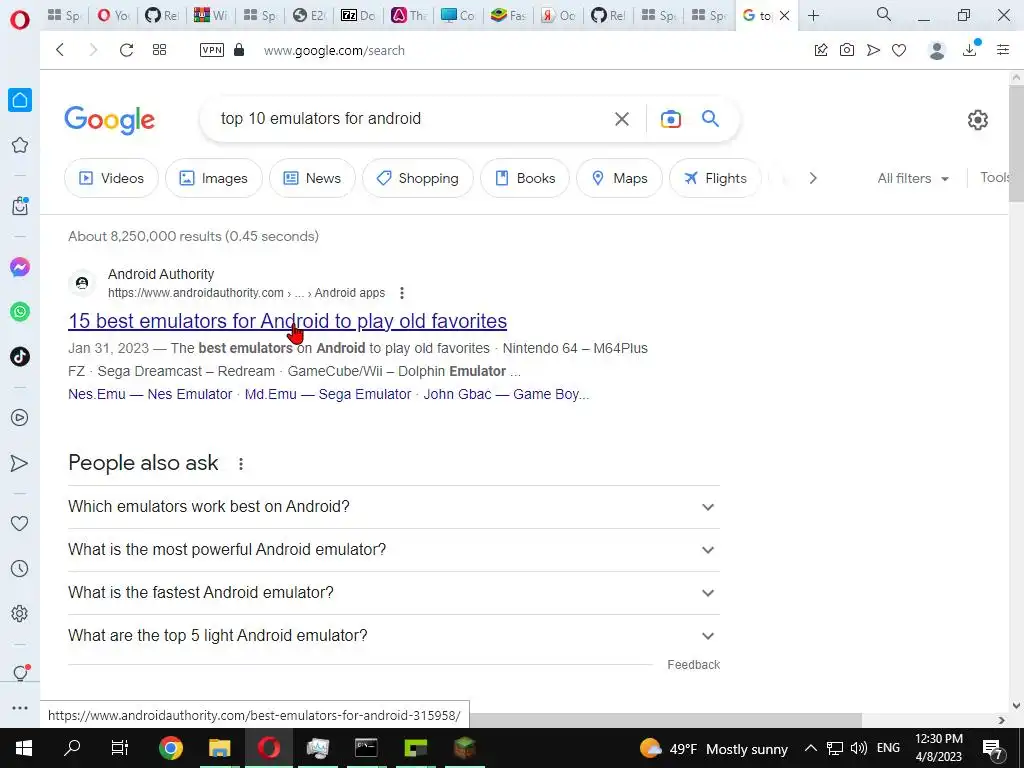Open 'John Gbac — Game Boy' sitelink
The height and width of the screenshot is (768, 1024).
pyautogui.click(x=506, y=394)
